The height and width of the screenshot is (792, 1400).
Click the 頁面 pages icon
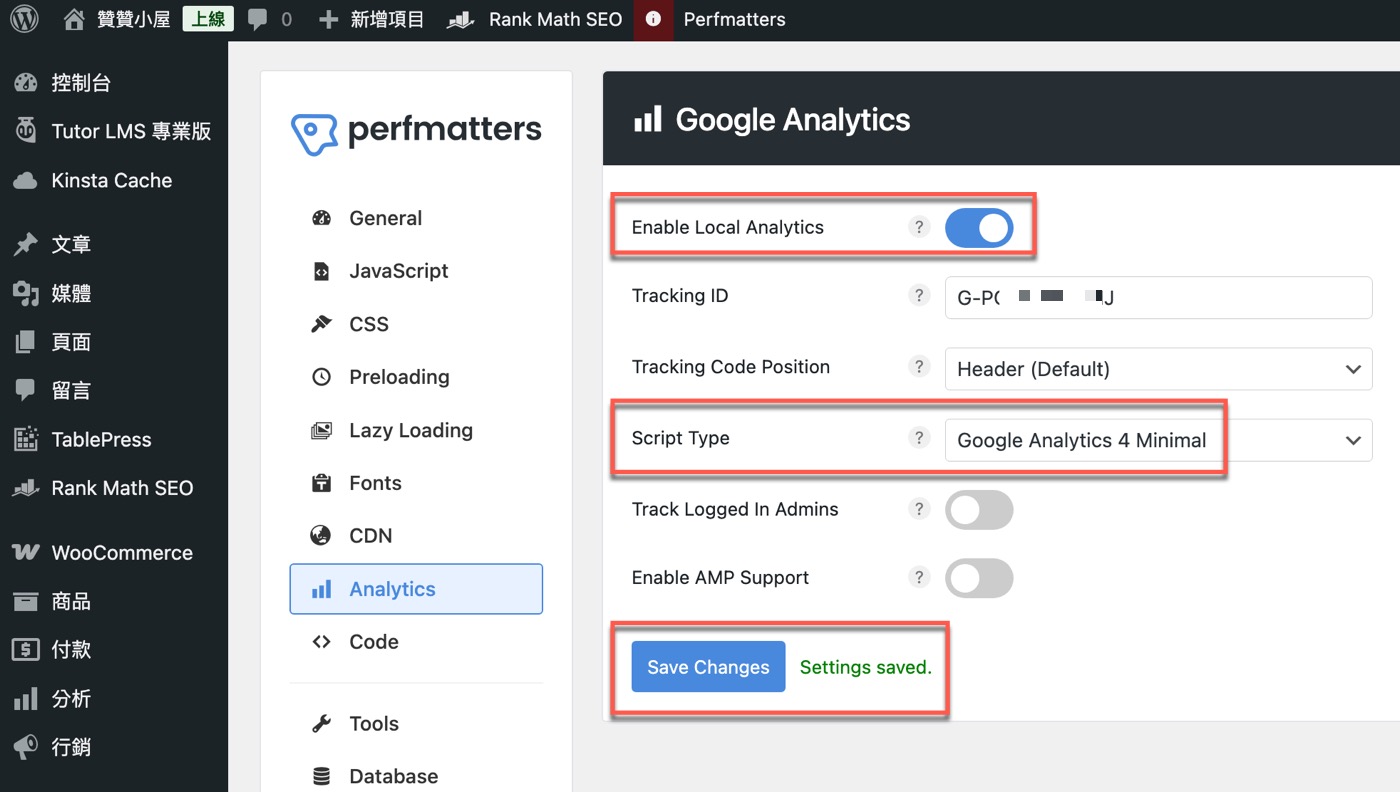pyautogui.click(x=26, y=342)
